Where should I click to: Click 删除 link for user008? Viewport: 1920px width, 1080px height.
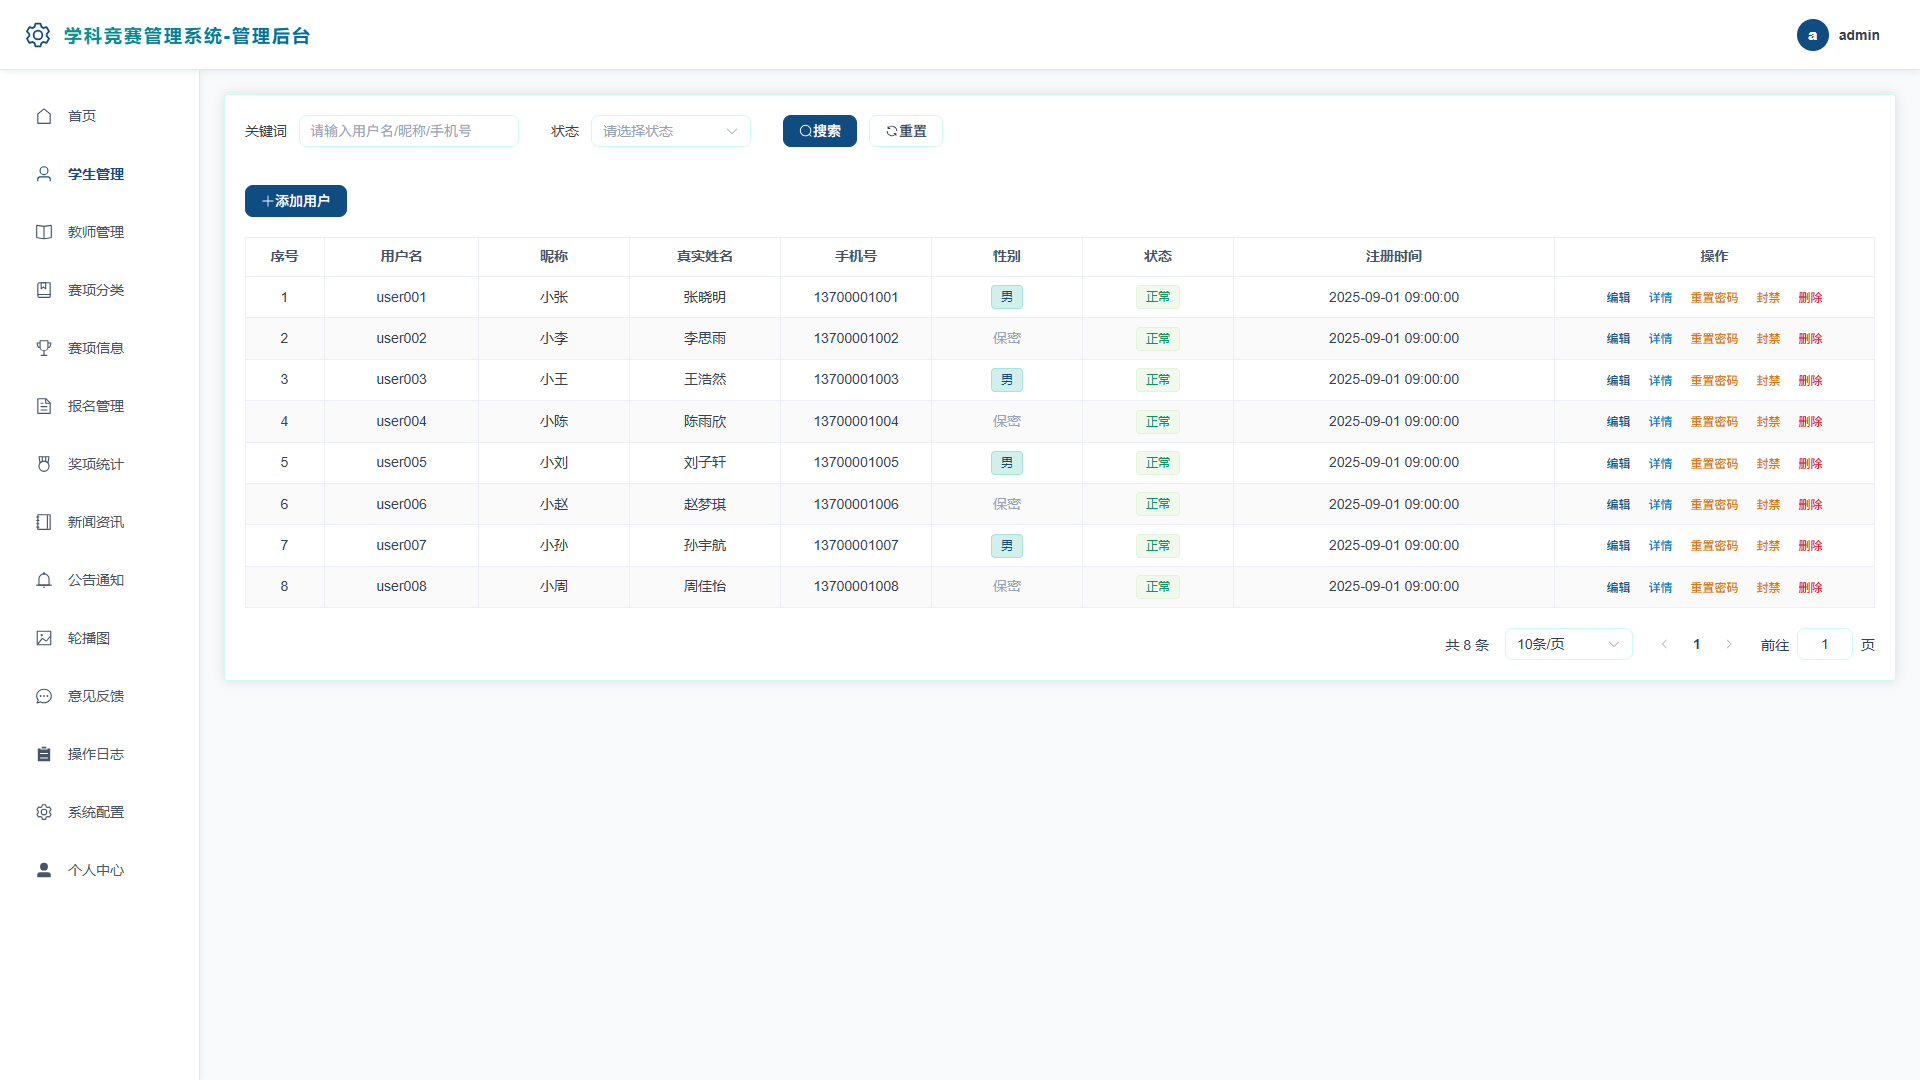pyautogui.click(x=1810, y=588)
